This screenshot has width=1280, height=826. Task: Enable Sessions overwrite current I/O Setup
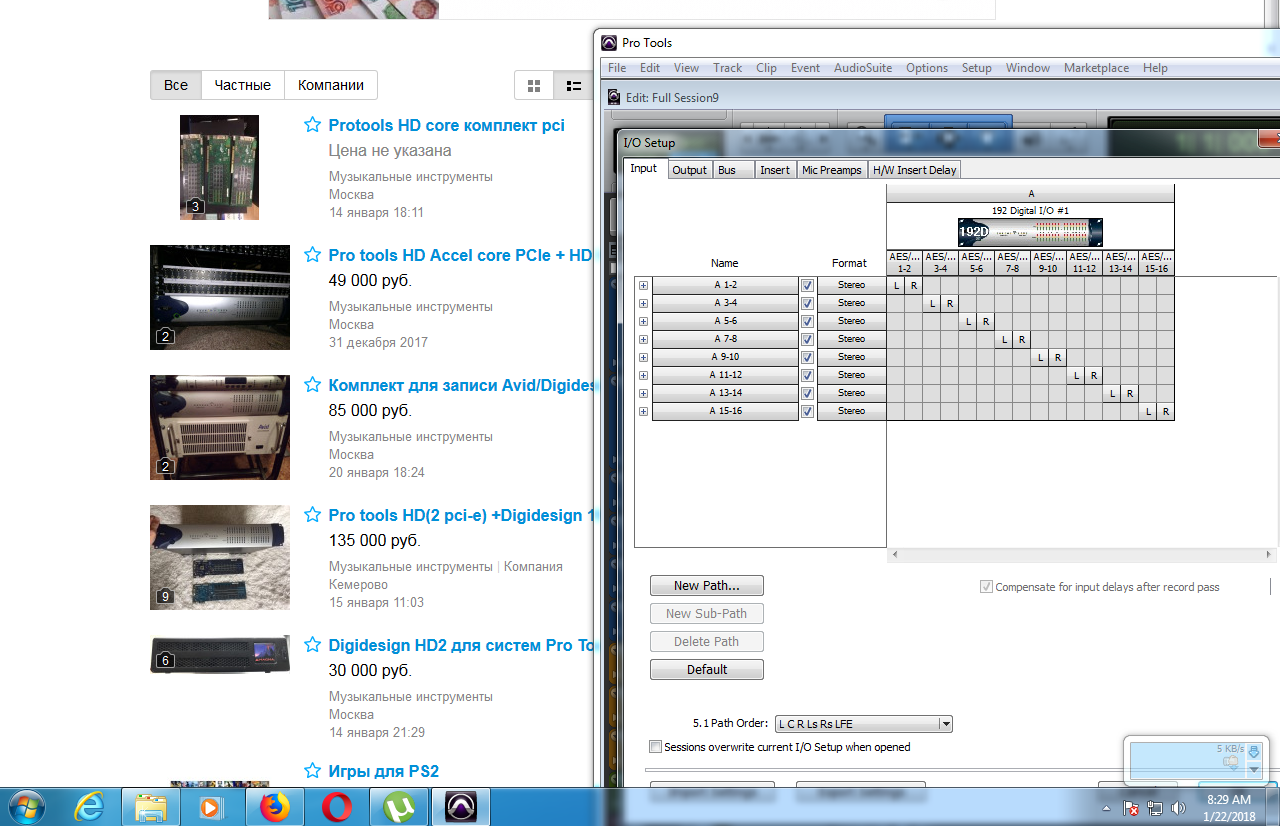pyautogui.click(x=655, y=746)
